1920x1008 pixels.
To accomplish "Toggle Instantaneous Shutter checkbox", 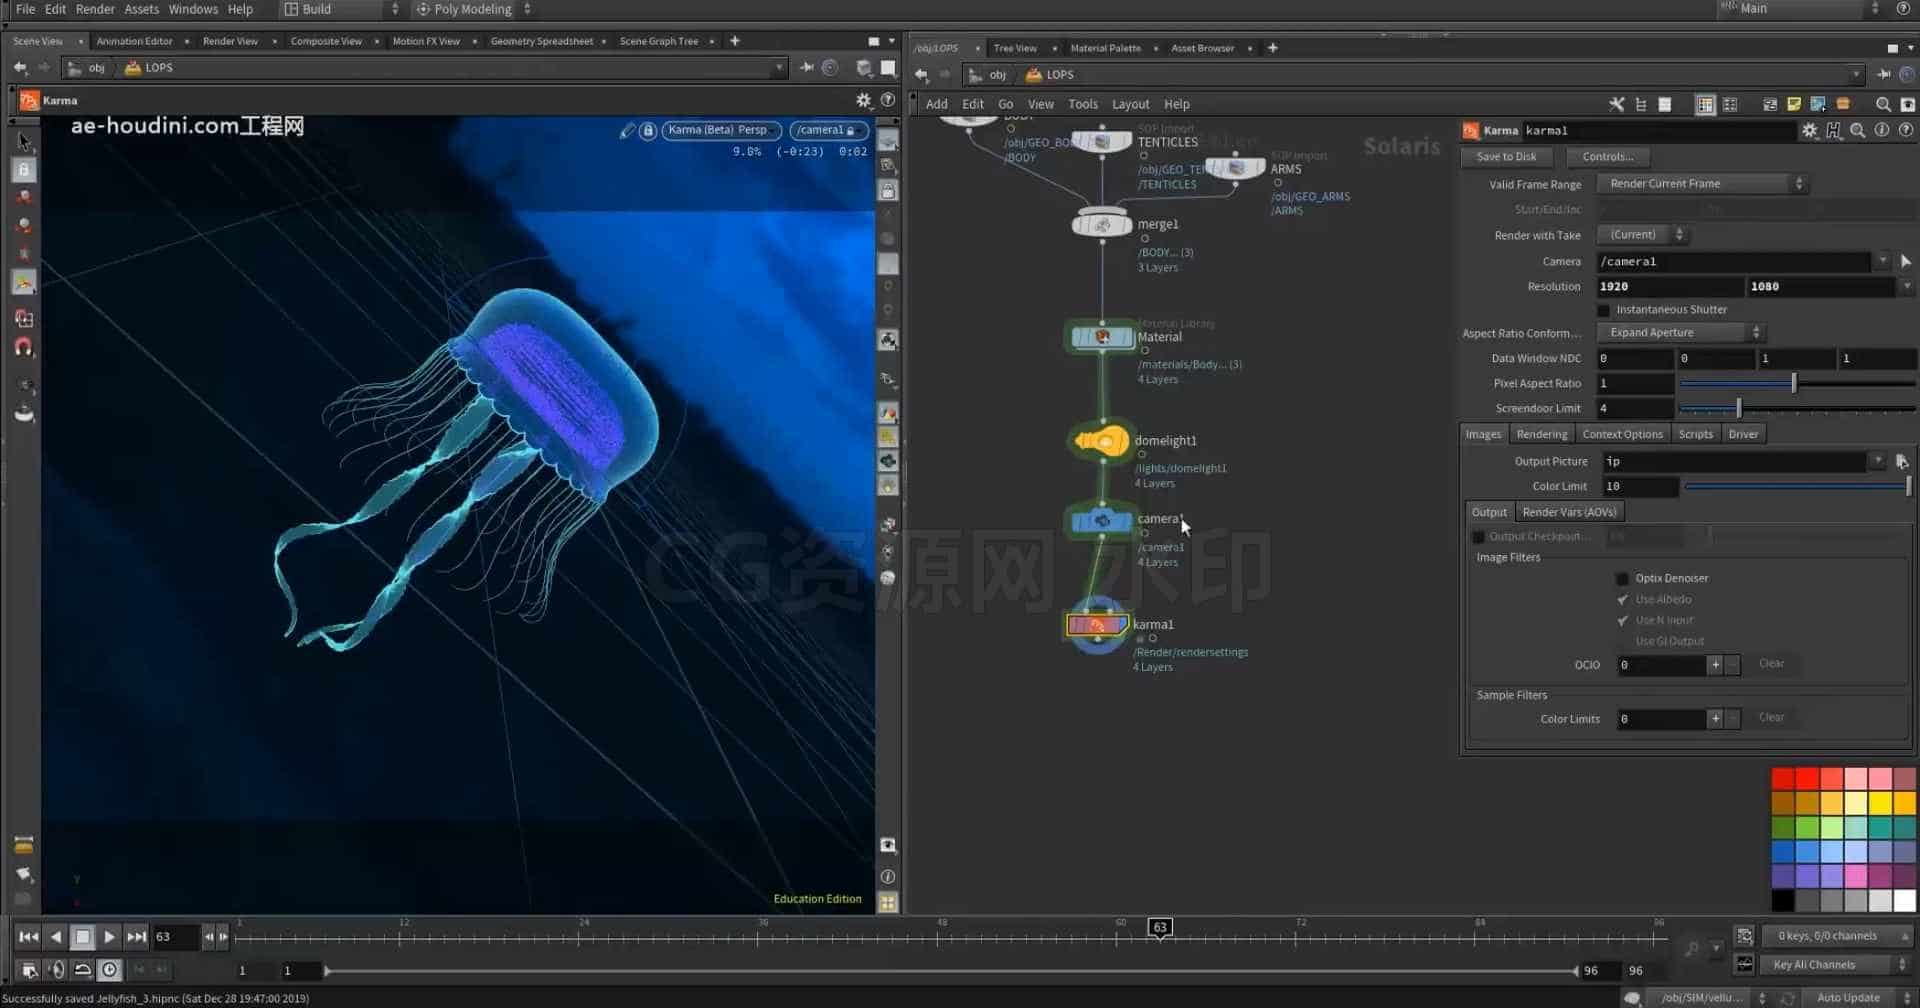I will coord(1604,310).
